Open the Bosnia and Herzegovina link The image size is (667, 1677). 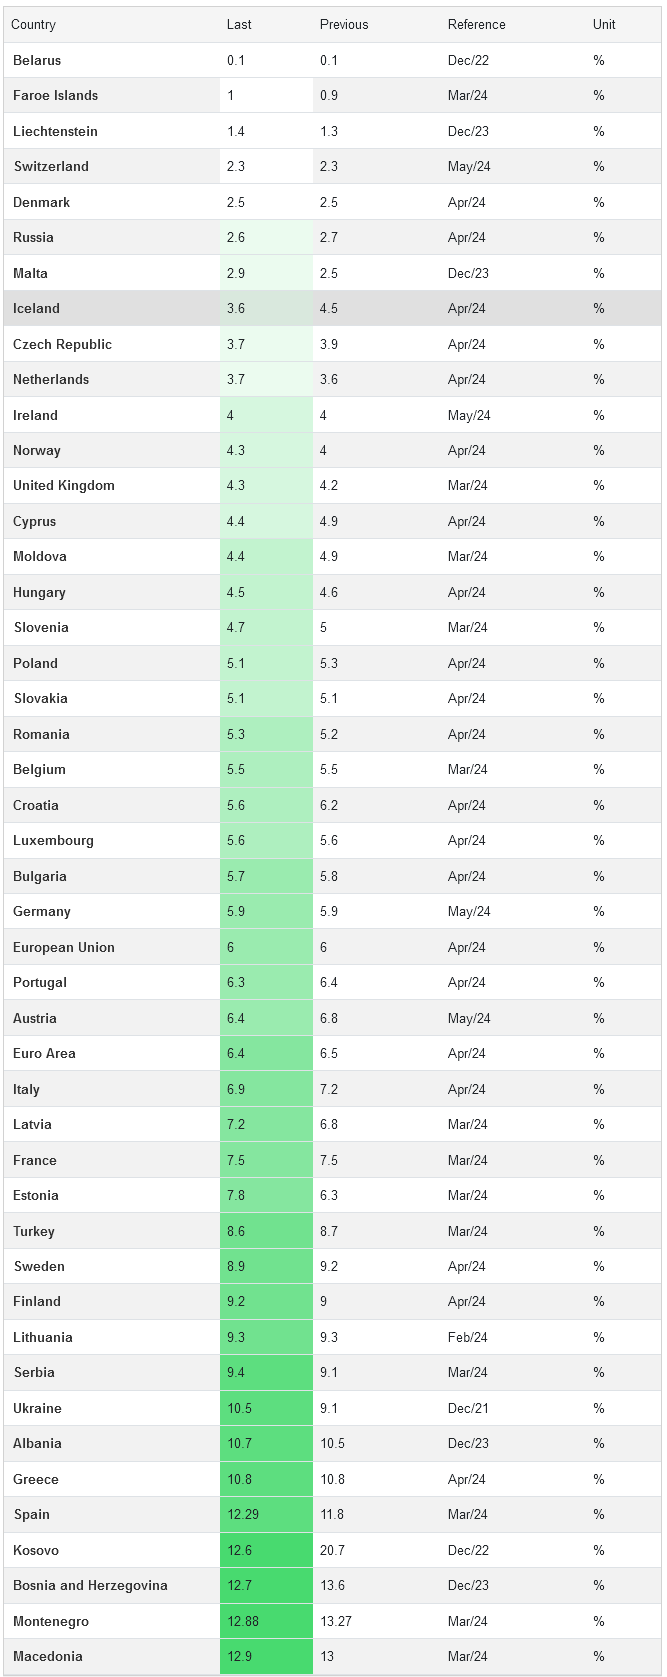(90, 1586)
